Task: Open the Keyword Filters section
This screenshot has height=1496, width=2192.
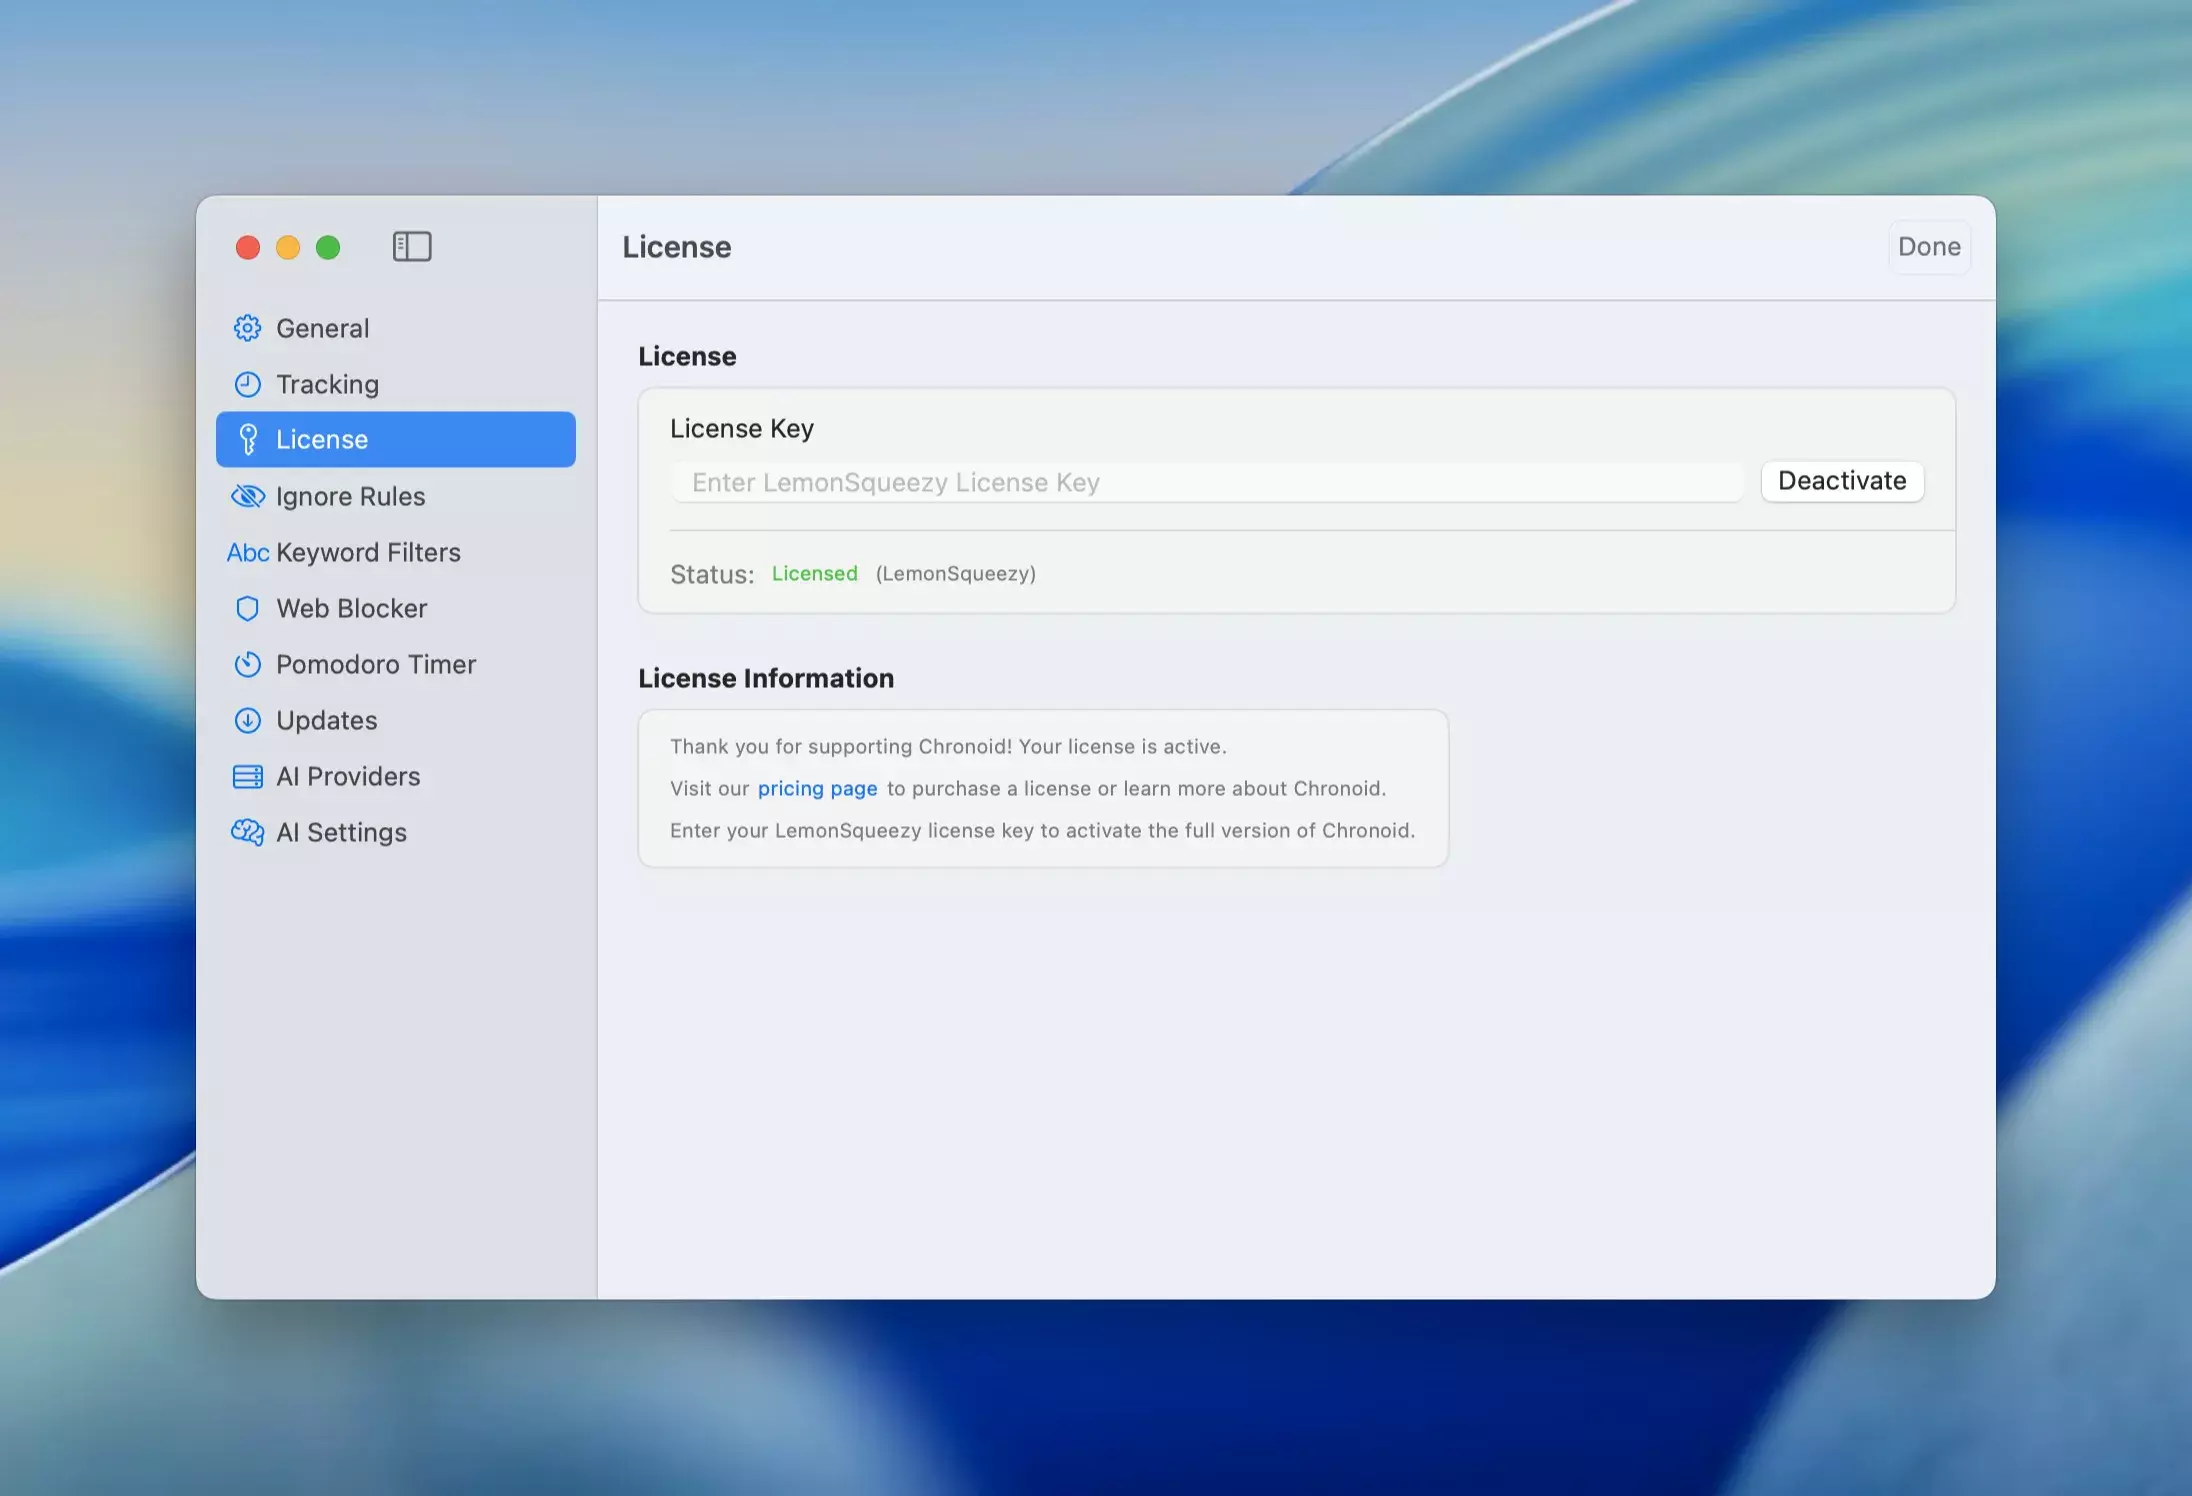Action: pos(368,552)
